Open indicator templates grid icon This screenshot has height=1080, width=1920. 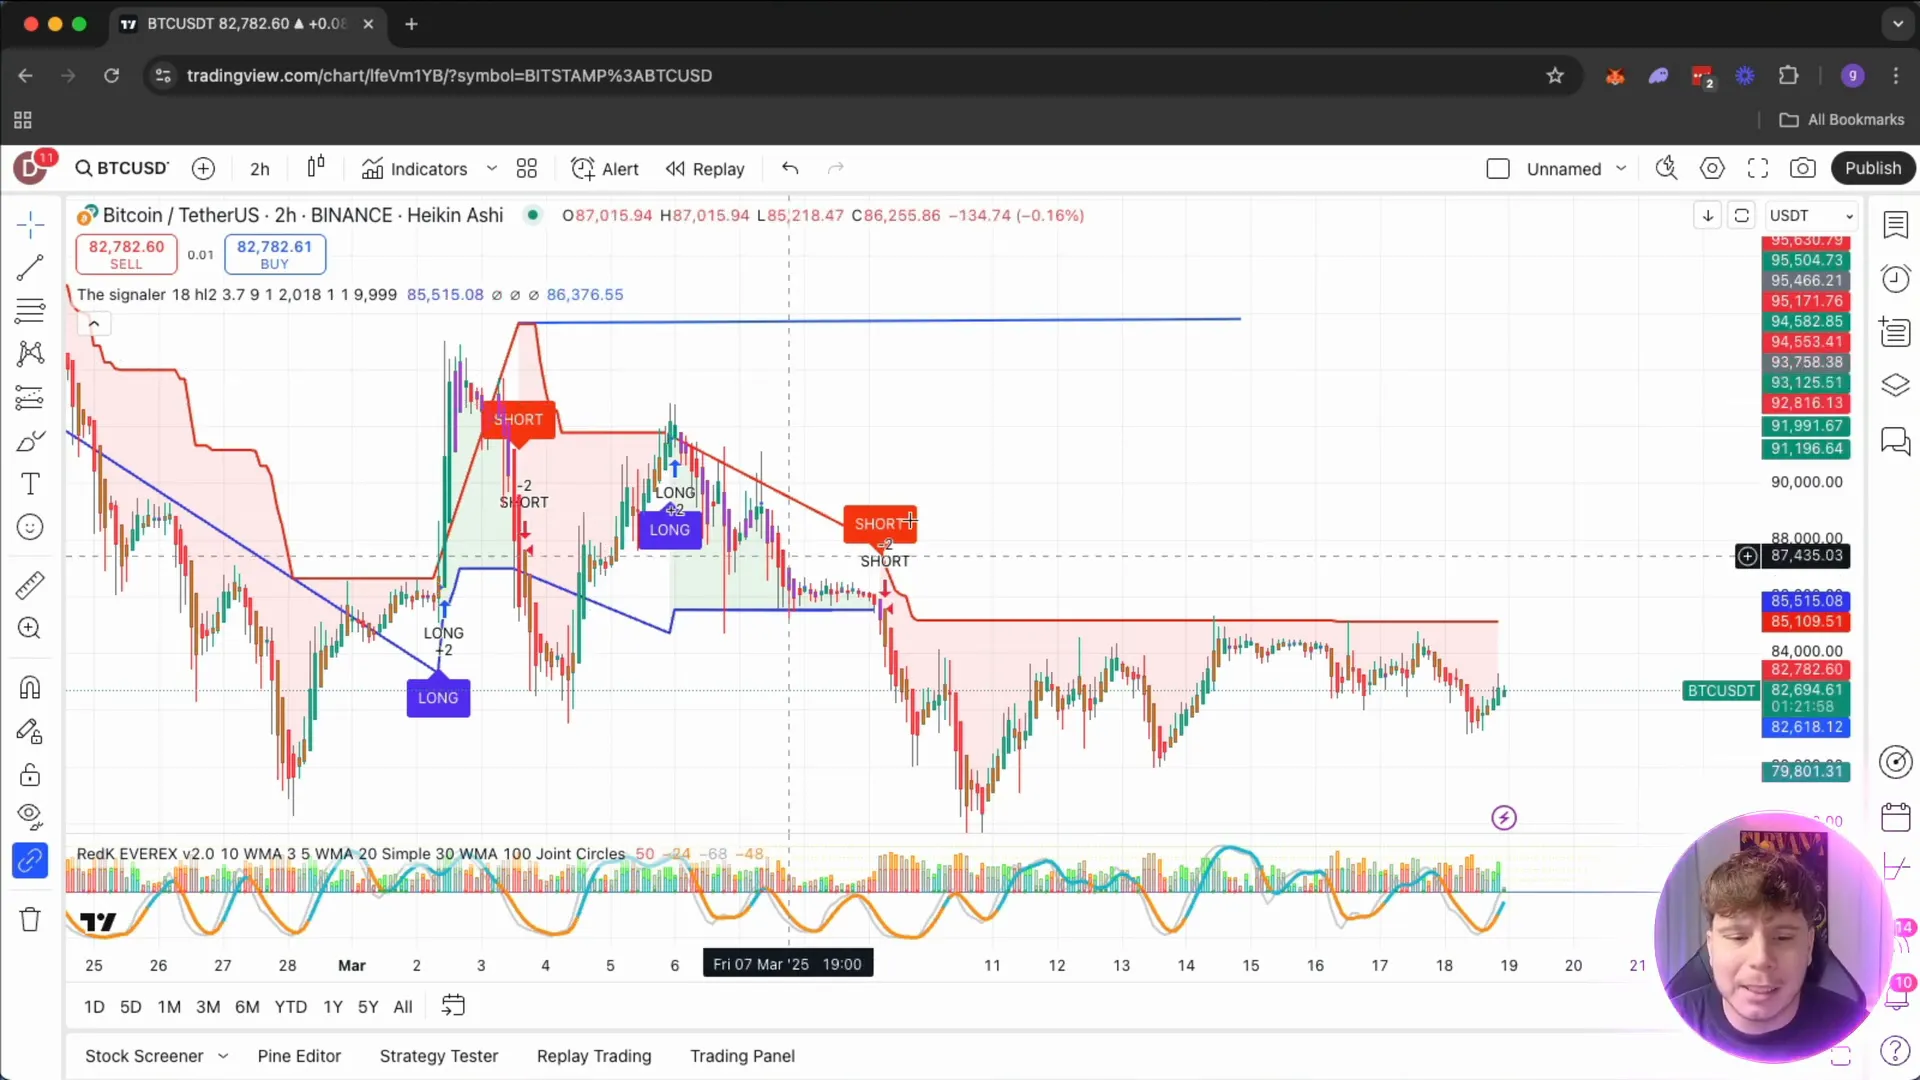point(526,169)
